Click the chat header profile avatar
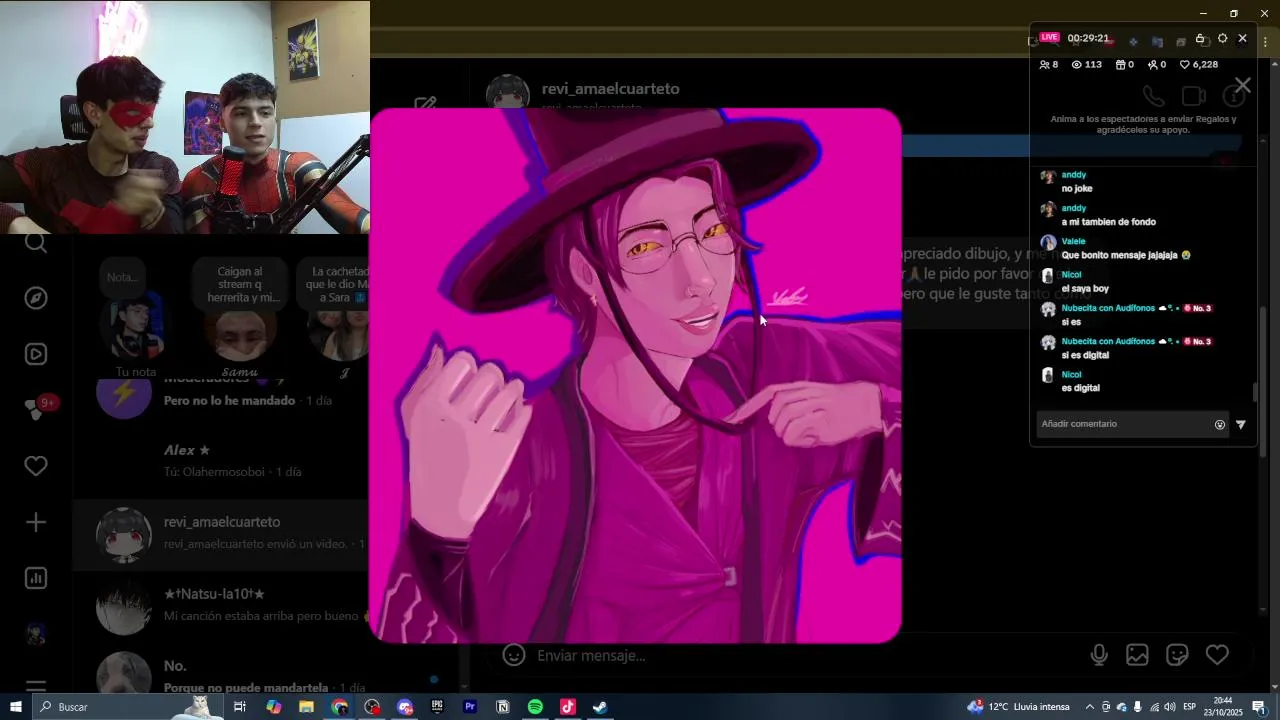1280x720 pixels. pos(507,94)
